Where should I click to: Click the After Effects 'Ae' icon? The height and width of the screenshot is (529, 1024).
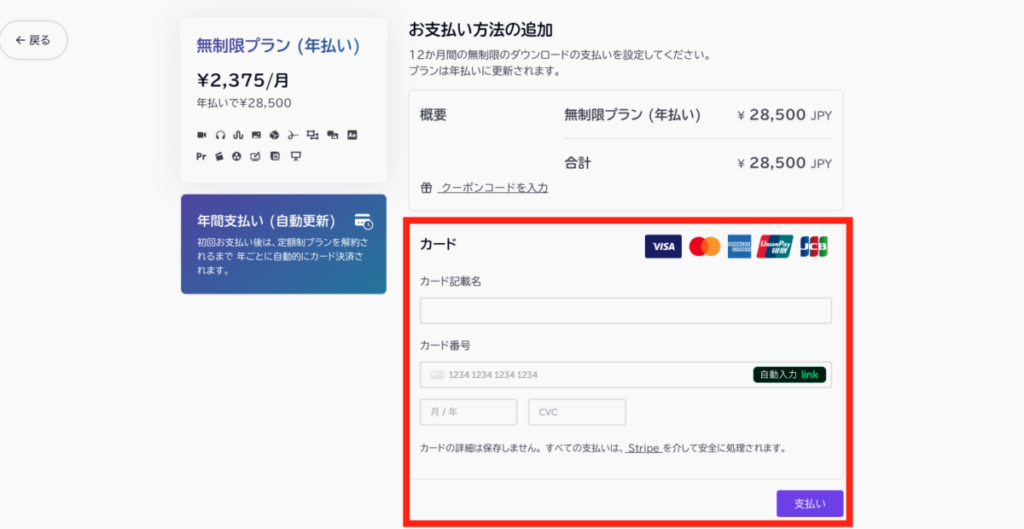(x=352, y=134)
